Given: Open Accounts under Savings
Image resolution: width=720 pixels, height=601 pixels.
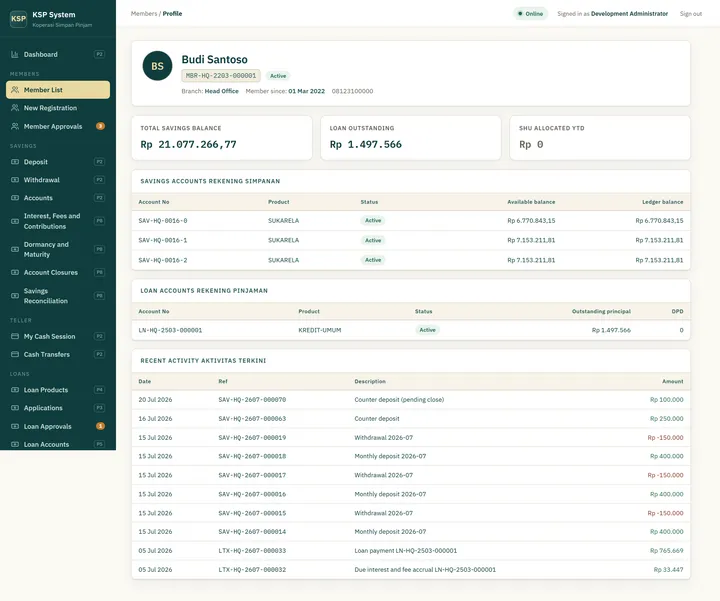Looking at the screenshot, I should point(58,198).
